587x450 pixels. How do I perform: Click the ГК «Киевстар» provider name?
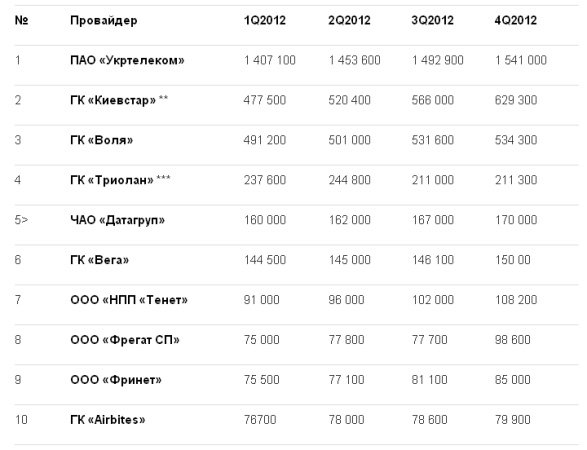click(x=113, y=100)
